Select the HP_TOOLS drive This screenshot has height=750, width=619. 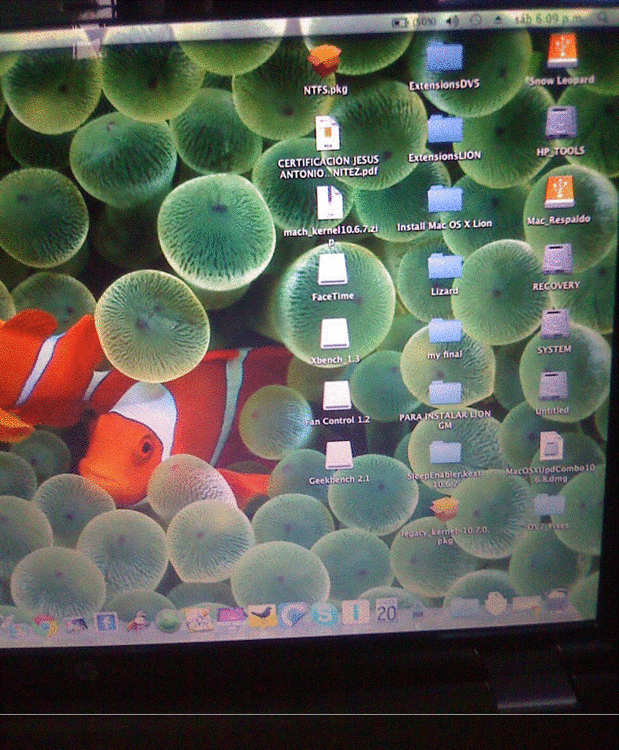[560, 123]
